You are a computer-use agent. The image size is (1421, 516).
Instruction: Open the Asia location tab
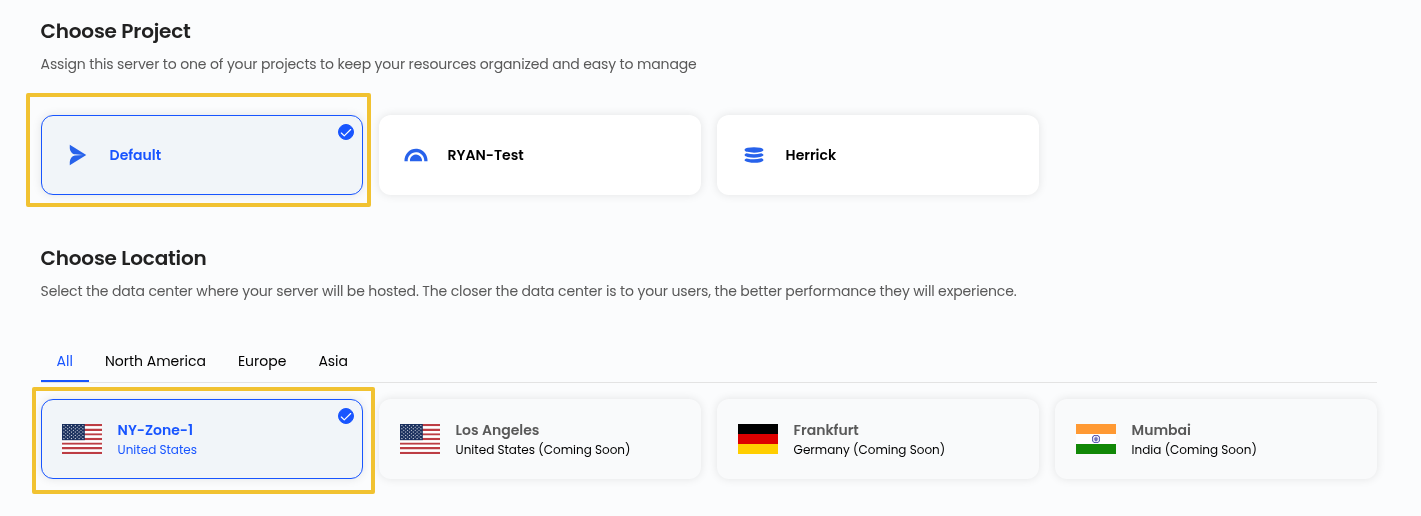coord(333,361)
